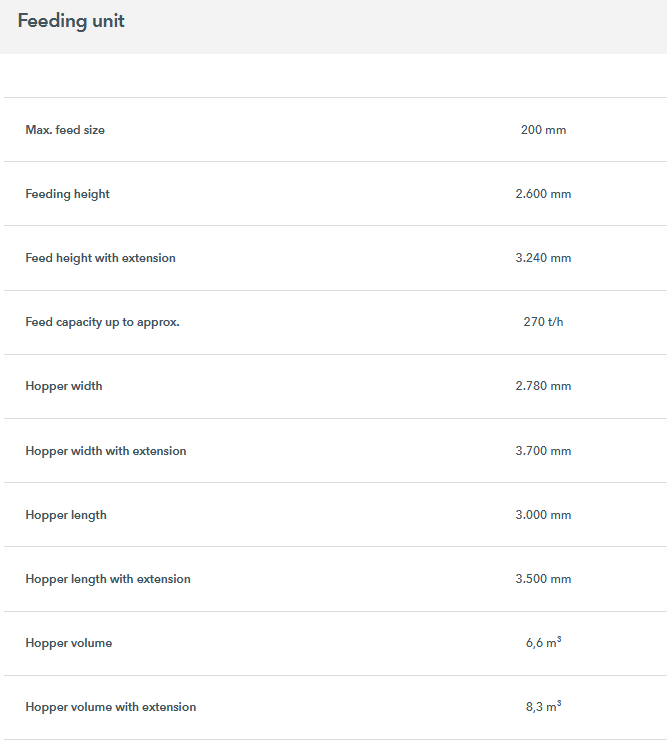Screen dimensions: 667x740
Task: Select Hopper volume with extension label
Action: click(x=111, y=707)
